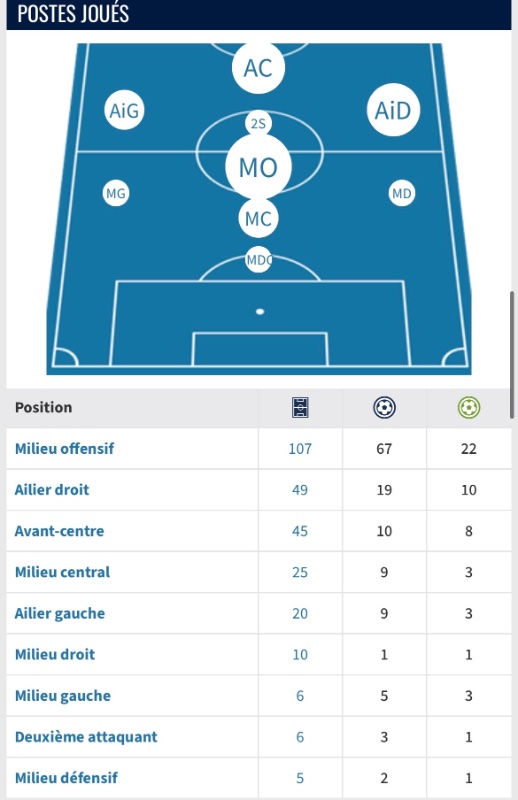Select the AiG left winger circle

[x=124, y=110]
